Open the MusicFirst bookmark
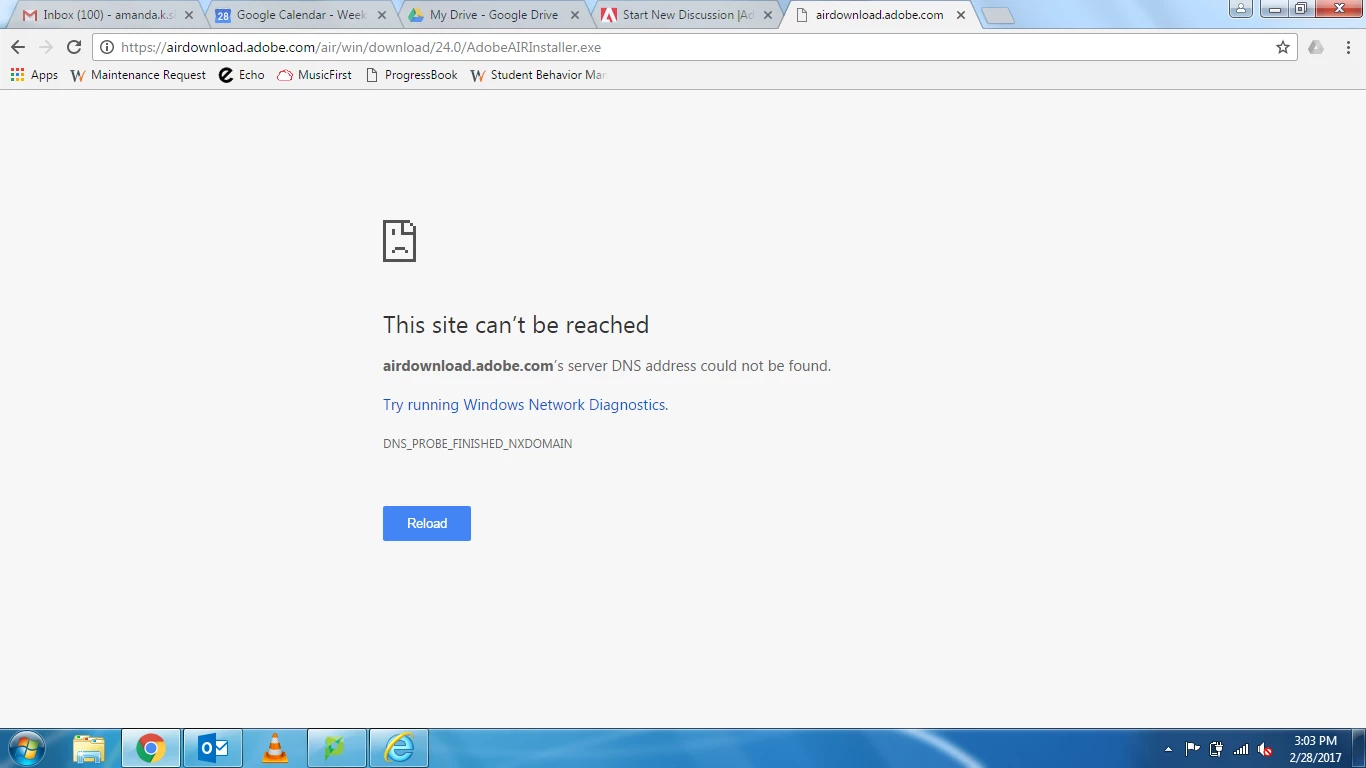This screenshot has width=1366, height=768. coord(314,75)
